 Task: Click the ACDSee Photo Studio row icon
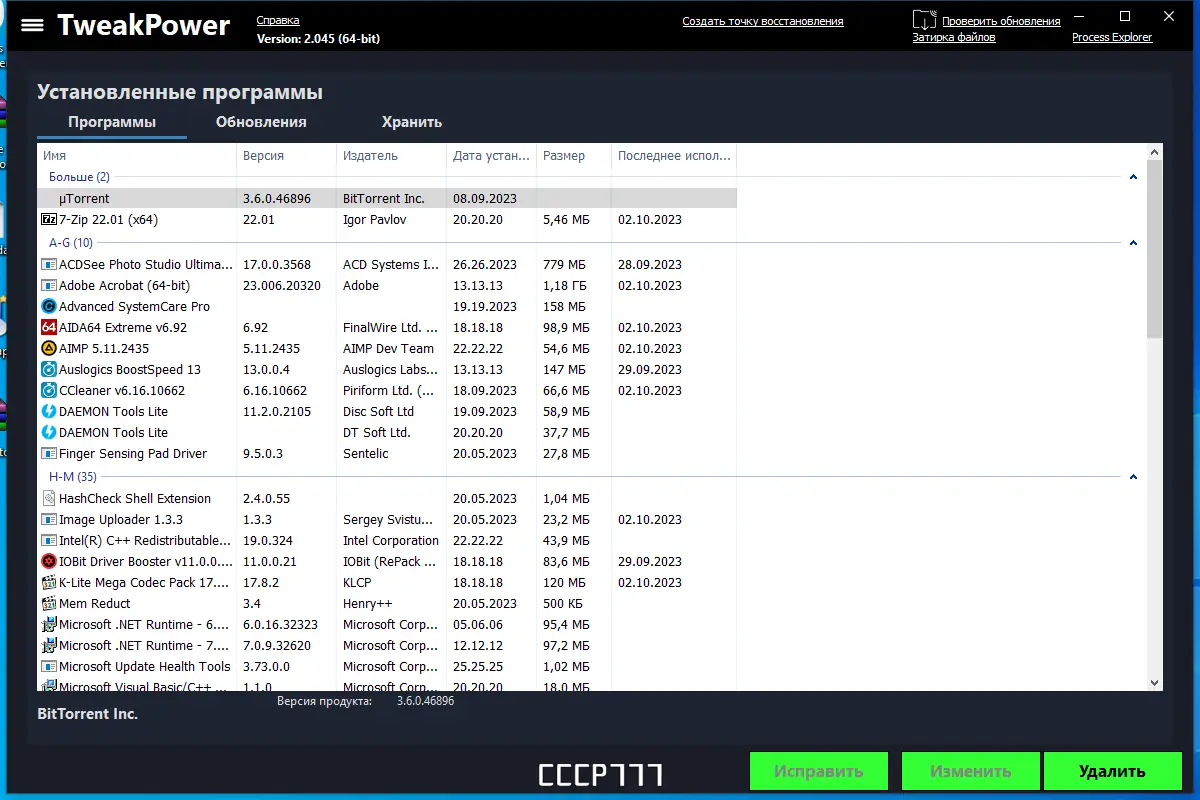click(49, 265)
